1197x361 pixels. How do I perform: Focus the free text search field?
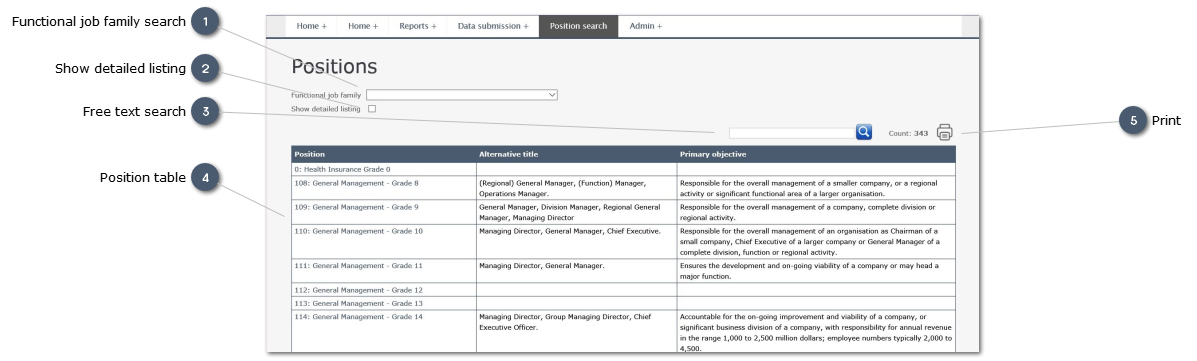pyautogui.click(x=792, y=133)
